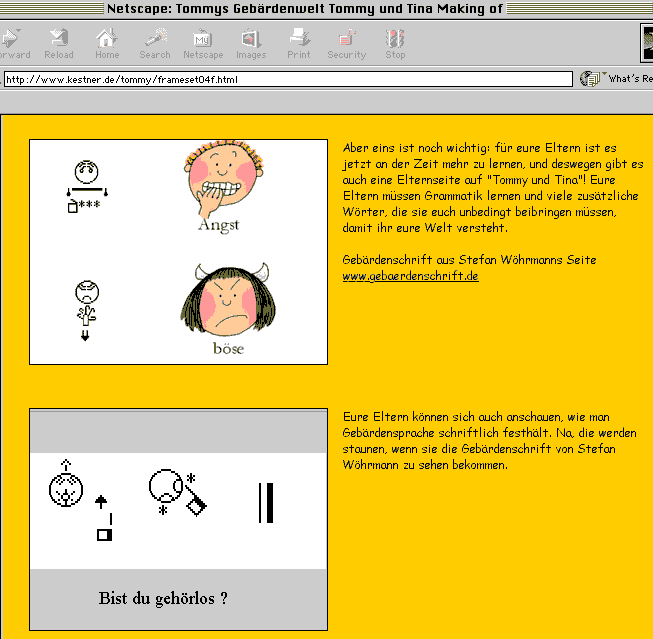
Task: Click the "böse" caption text
Action: click(x=228, y=348)
